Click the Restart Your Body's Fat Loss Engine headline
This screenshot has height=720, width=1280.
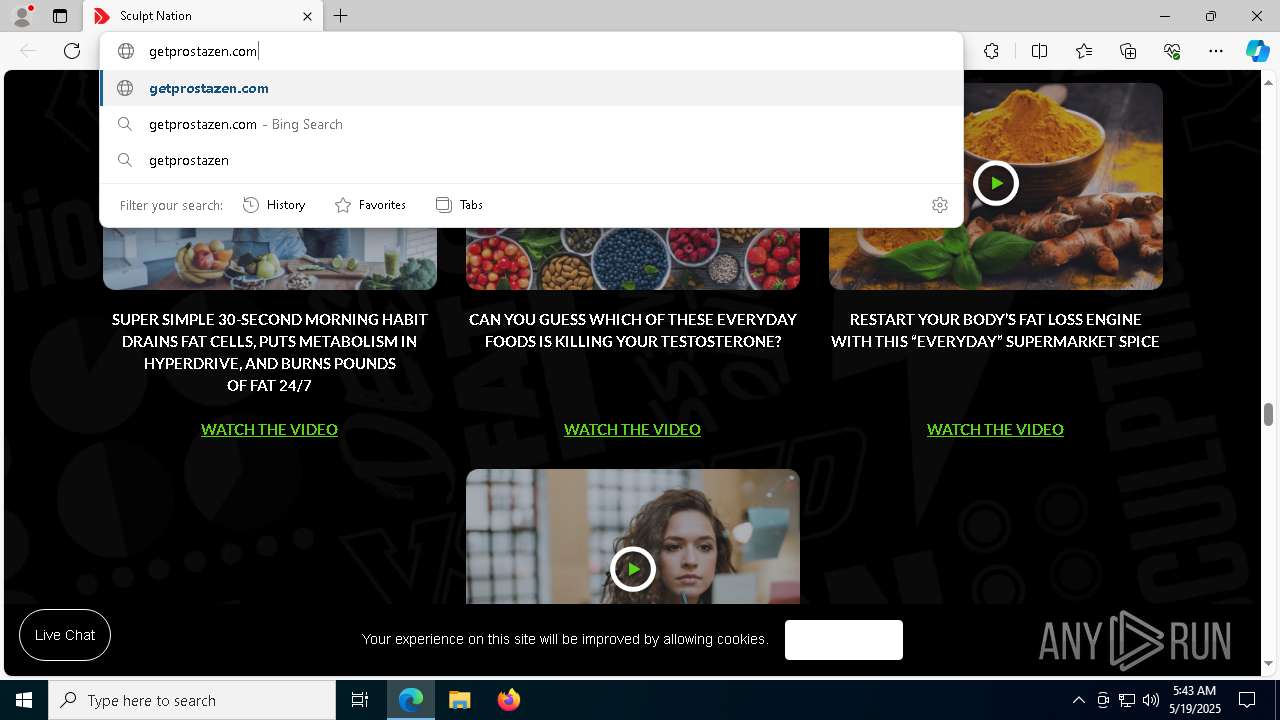point(995,330)
